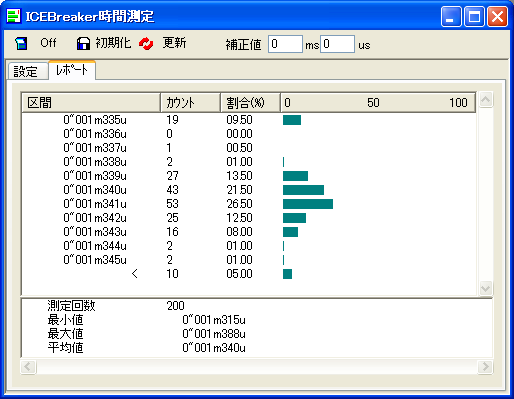Viewport: 514px width, 399px height.
Task: Click the 測定回数 label
Action: (x=71, y=305)
